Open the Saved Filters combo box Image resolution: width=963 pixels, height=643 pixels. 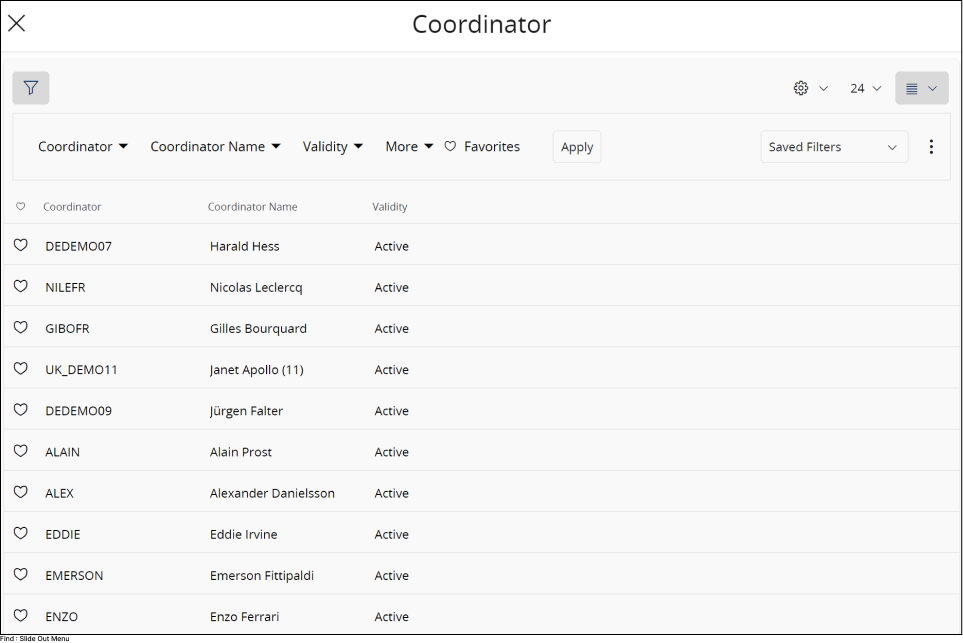click(833, 147)
